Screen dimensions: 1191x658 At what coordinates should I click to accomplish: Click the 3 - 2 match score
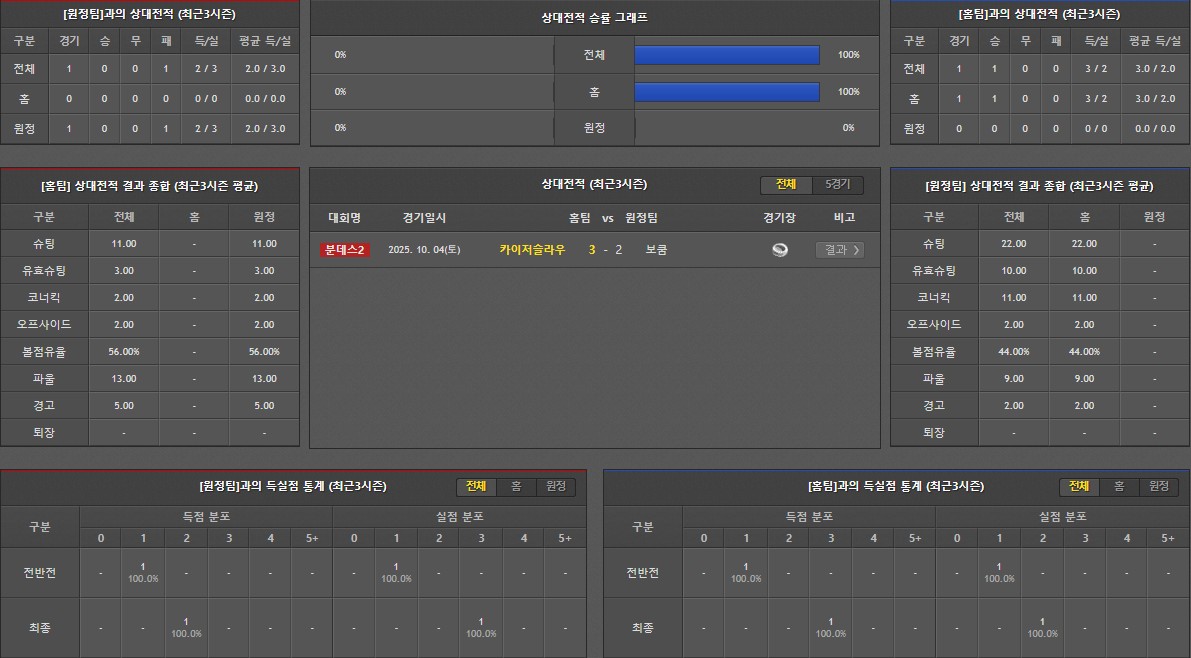(x=606, y=250)
